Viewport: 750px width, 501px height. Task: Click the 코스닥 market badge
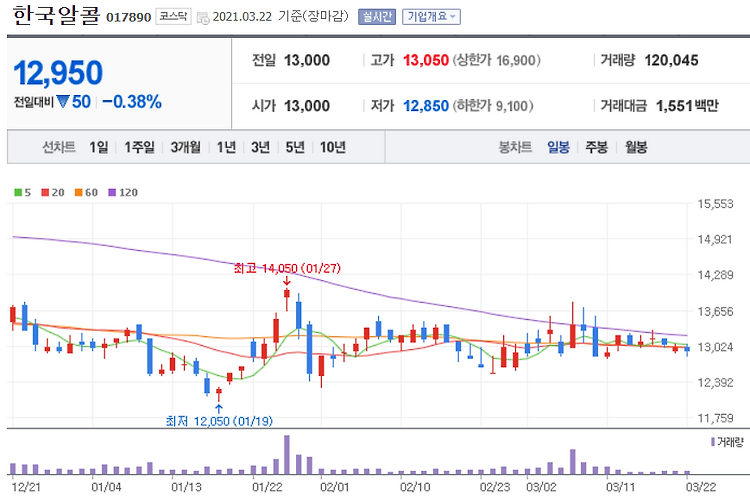coord(173,17)
